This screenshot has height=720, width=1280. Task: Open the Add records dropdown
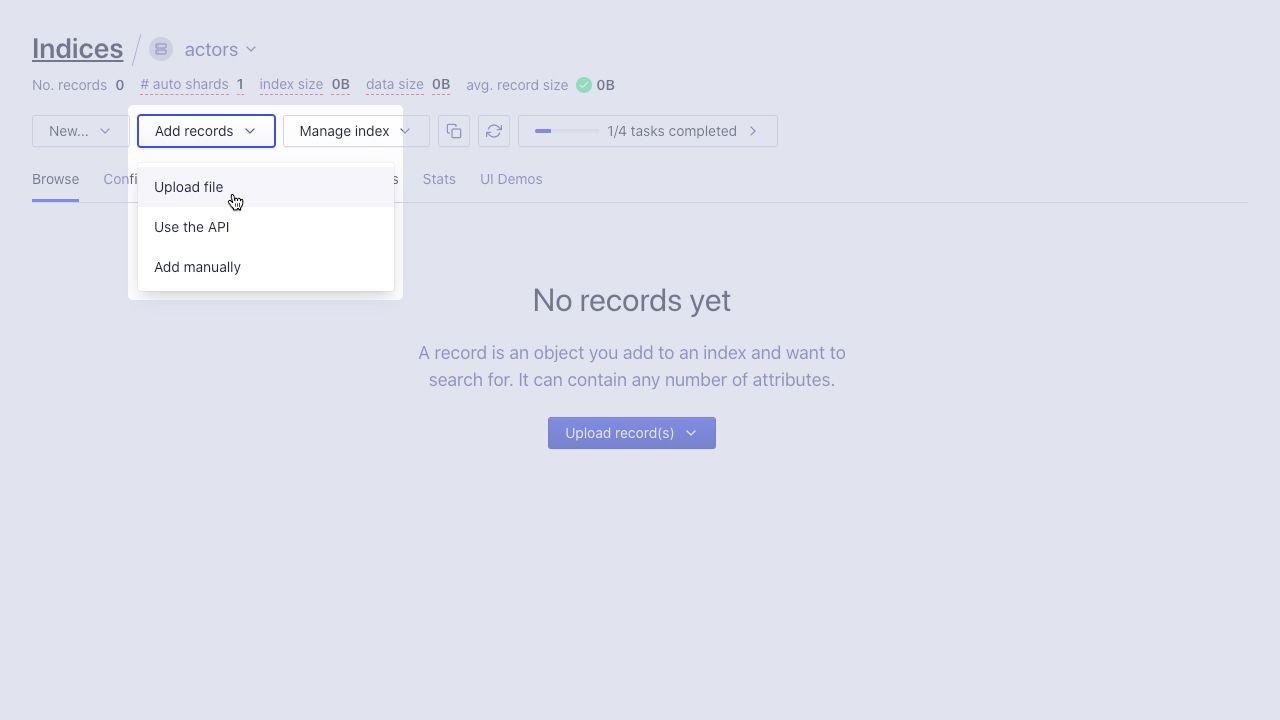tap(205, 131)
